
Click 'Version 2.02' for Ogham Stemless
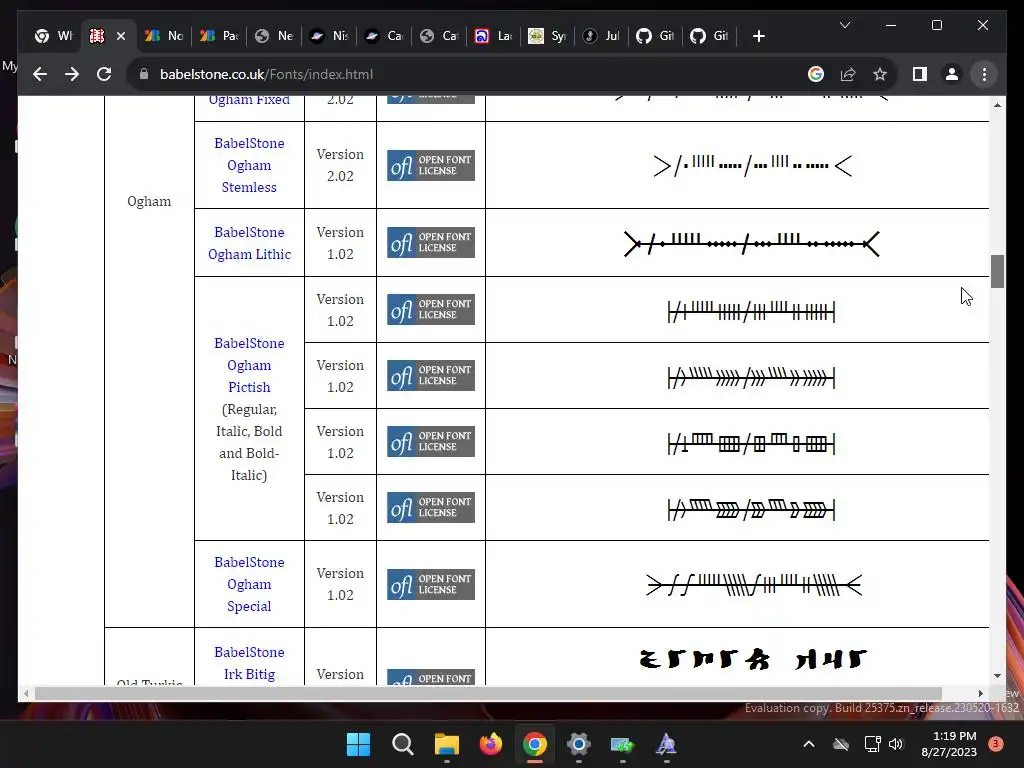(x=340, y=165)
